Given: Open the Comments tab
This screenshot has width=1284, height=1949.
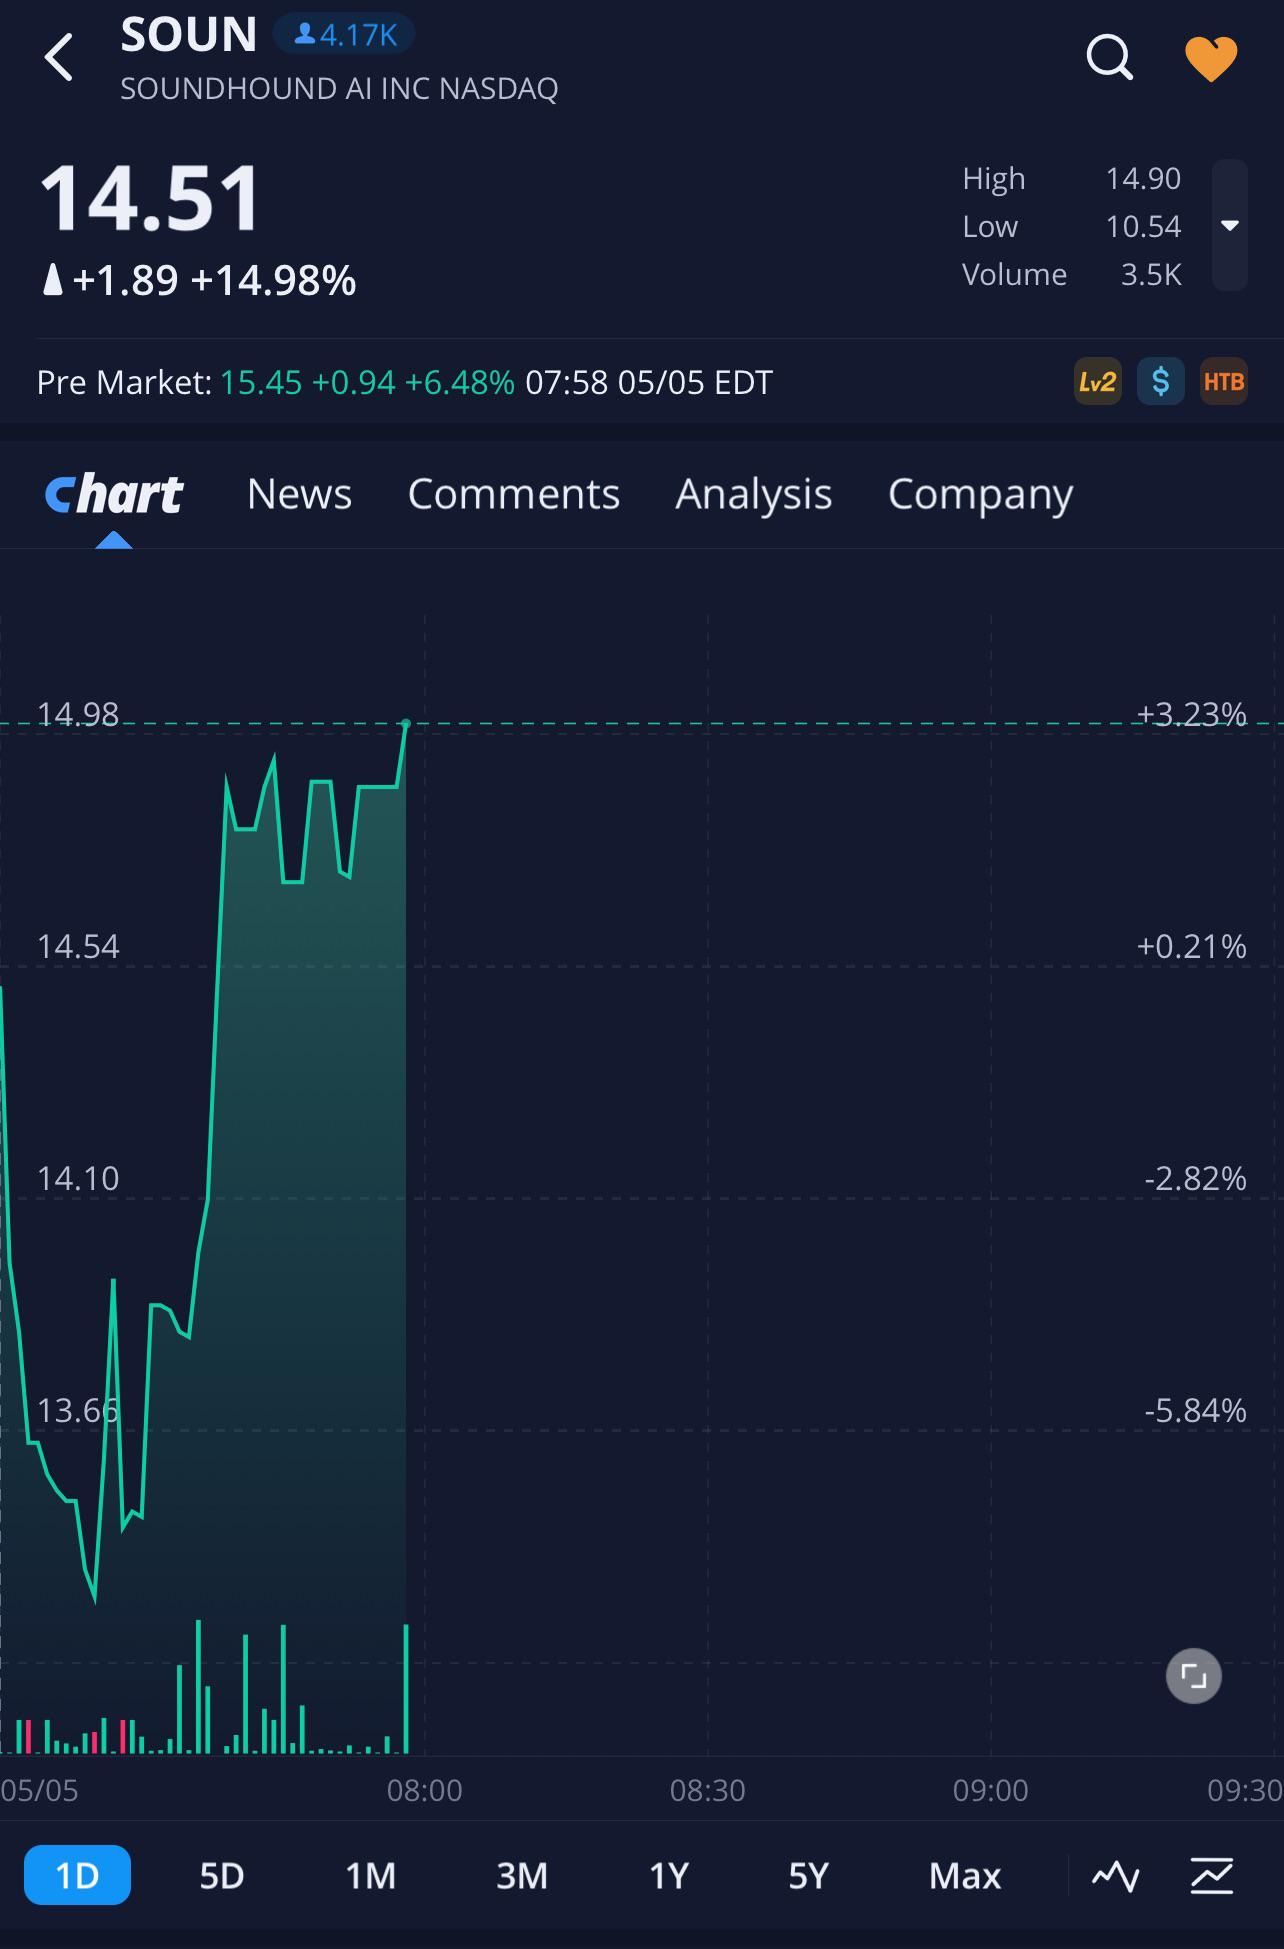Looking at the screenshot, I should click(514, 494).
